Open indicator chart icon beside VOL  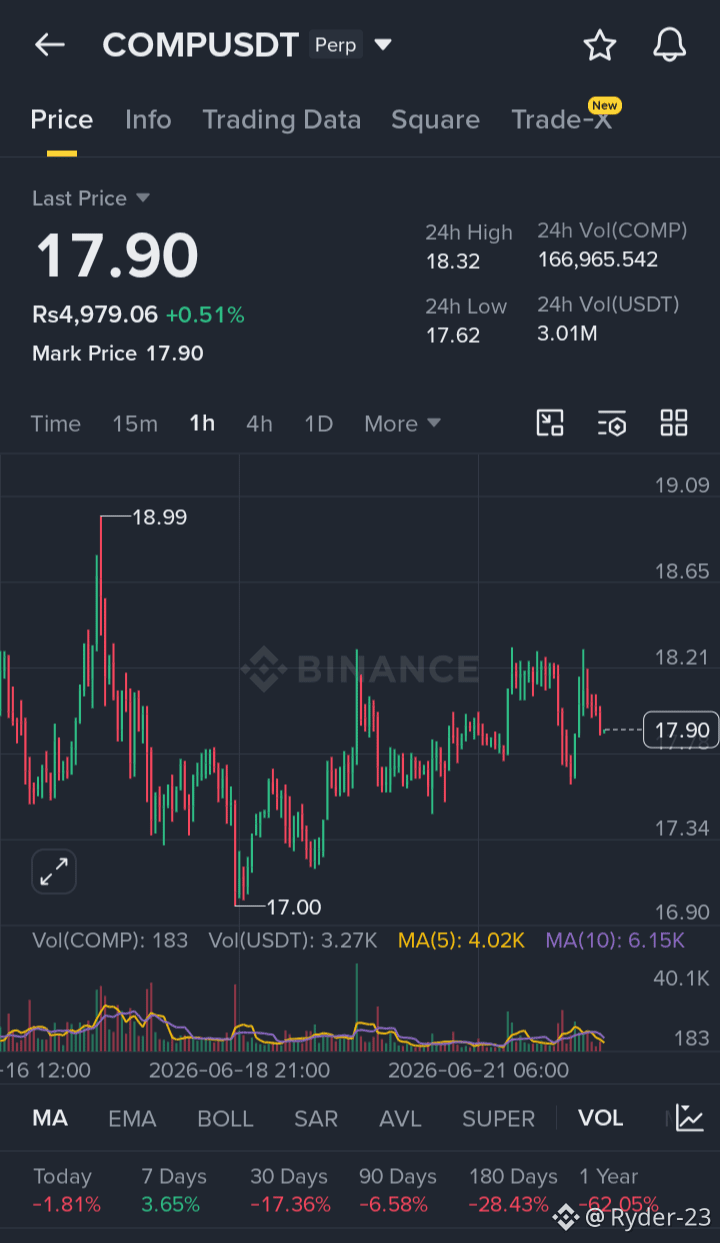click(x=689, y=1118)
